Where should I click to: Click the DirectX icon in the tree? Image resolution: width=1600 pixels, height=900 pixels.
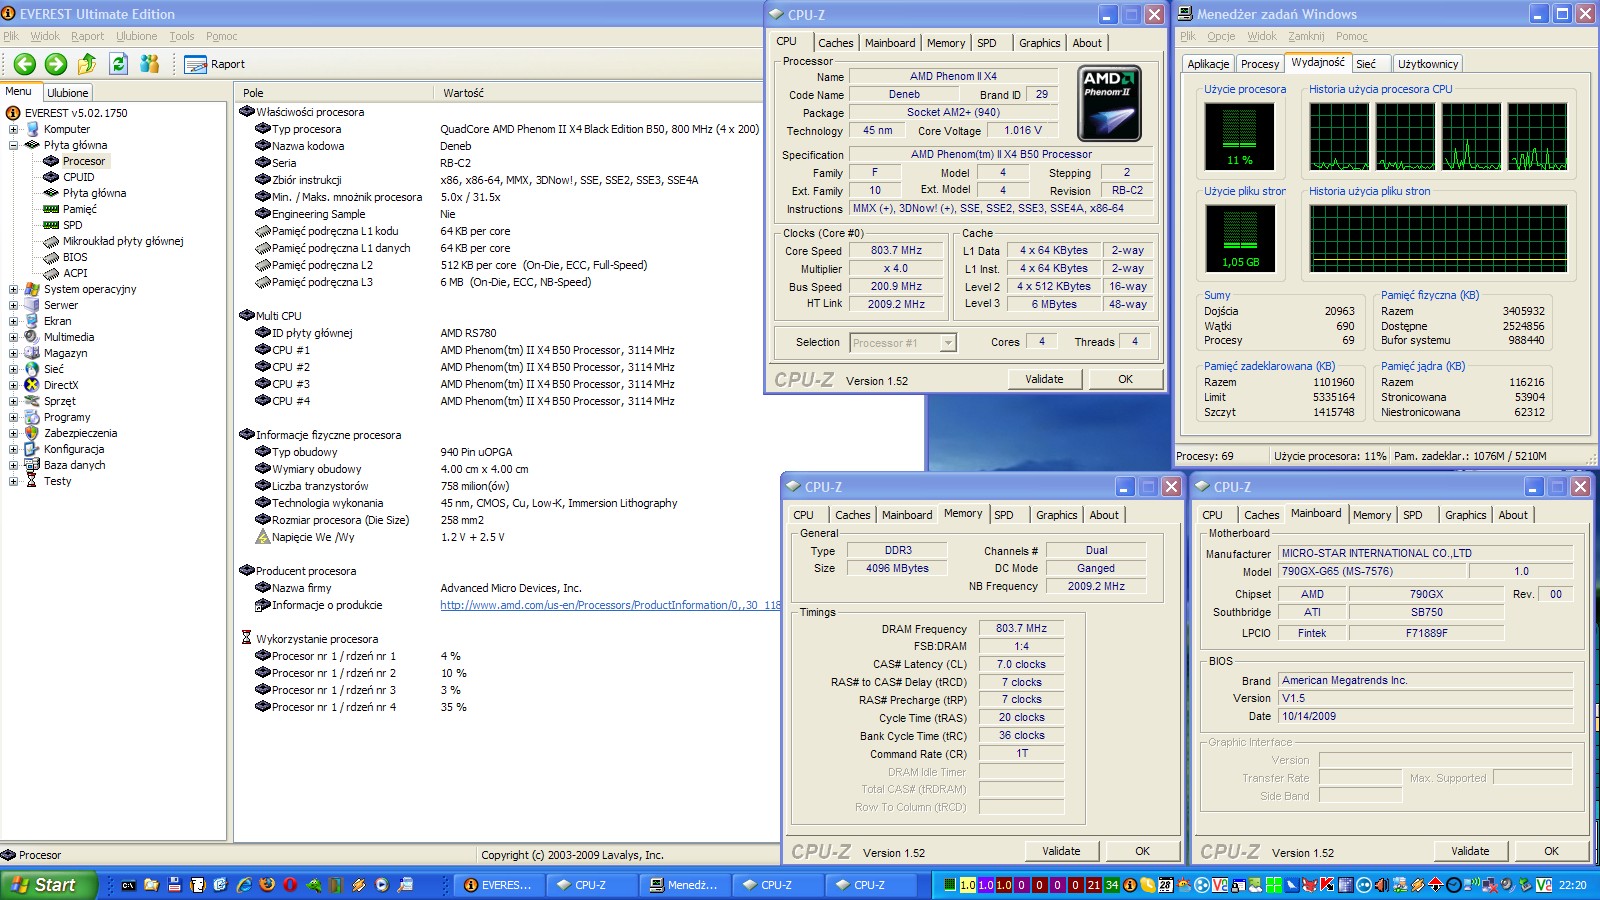32,385
